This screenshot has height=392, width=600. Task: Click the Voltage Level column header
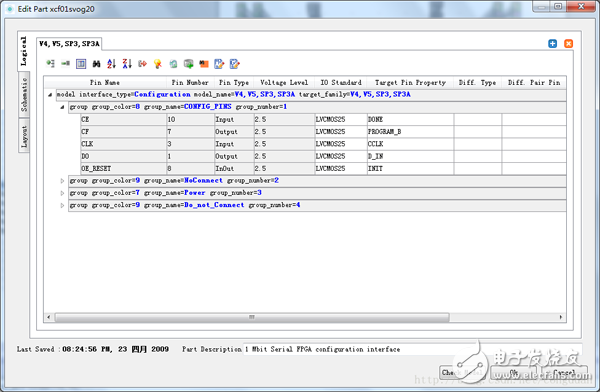tap(284, 82)
